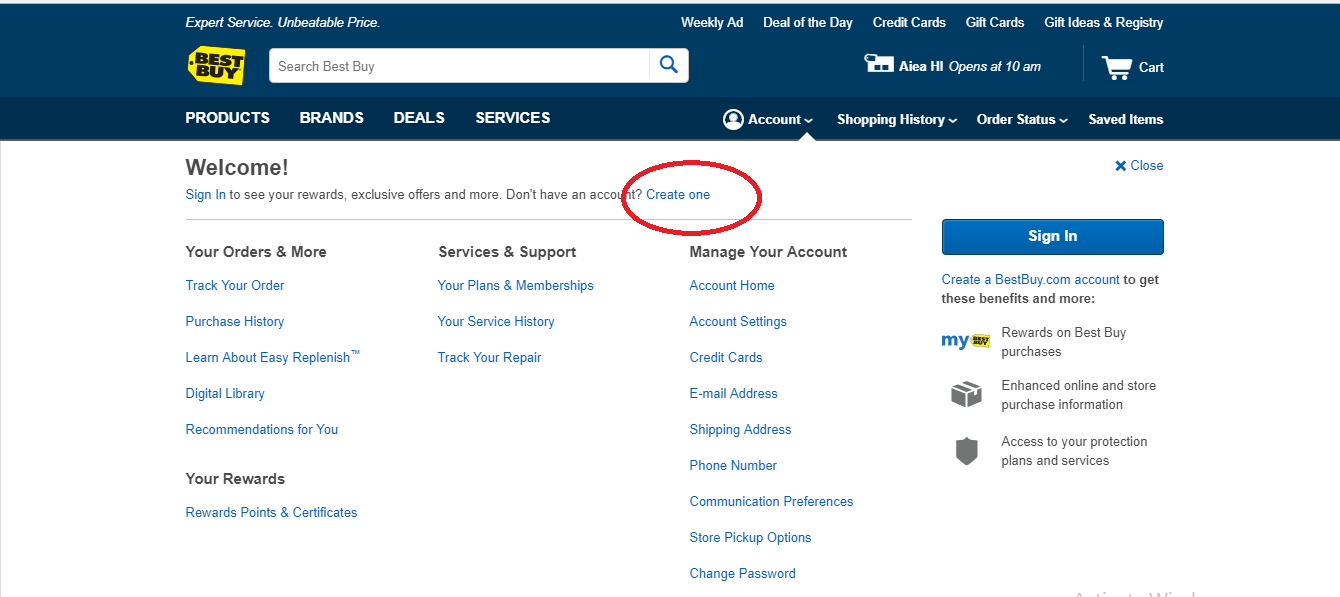Open Deal of the Day
Screen dimensions: 1340x597
point(808,22)
